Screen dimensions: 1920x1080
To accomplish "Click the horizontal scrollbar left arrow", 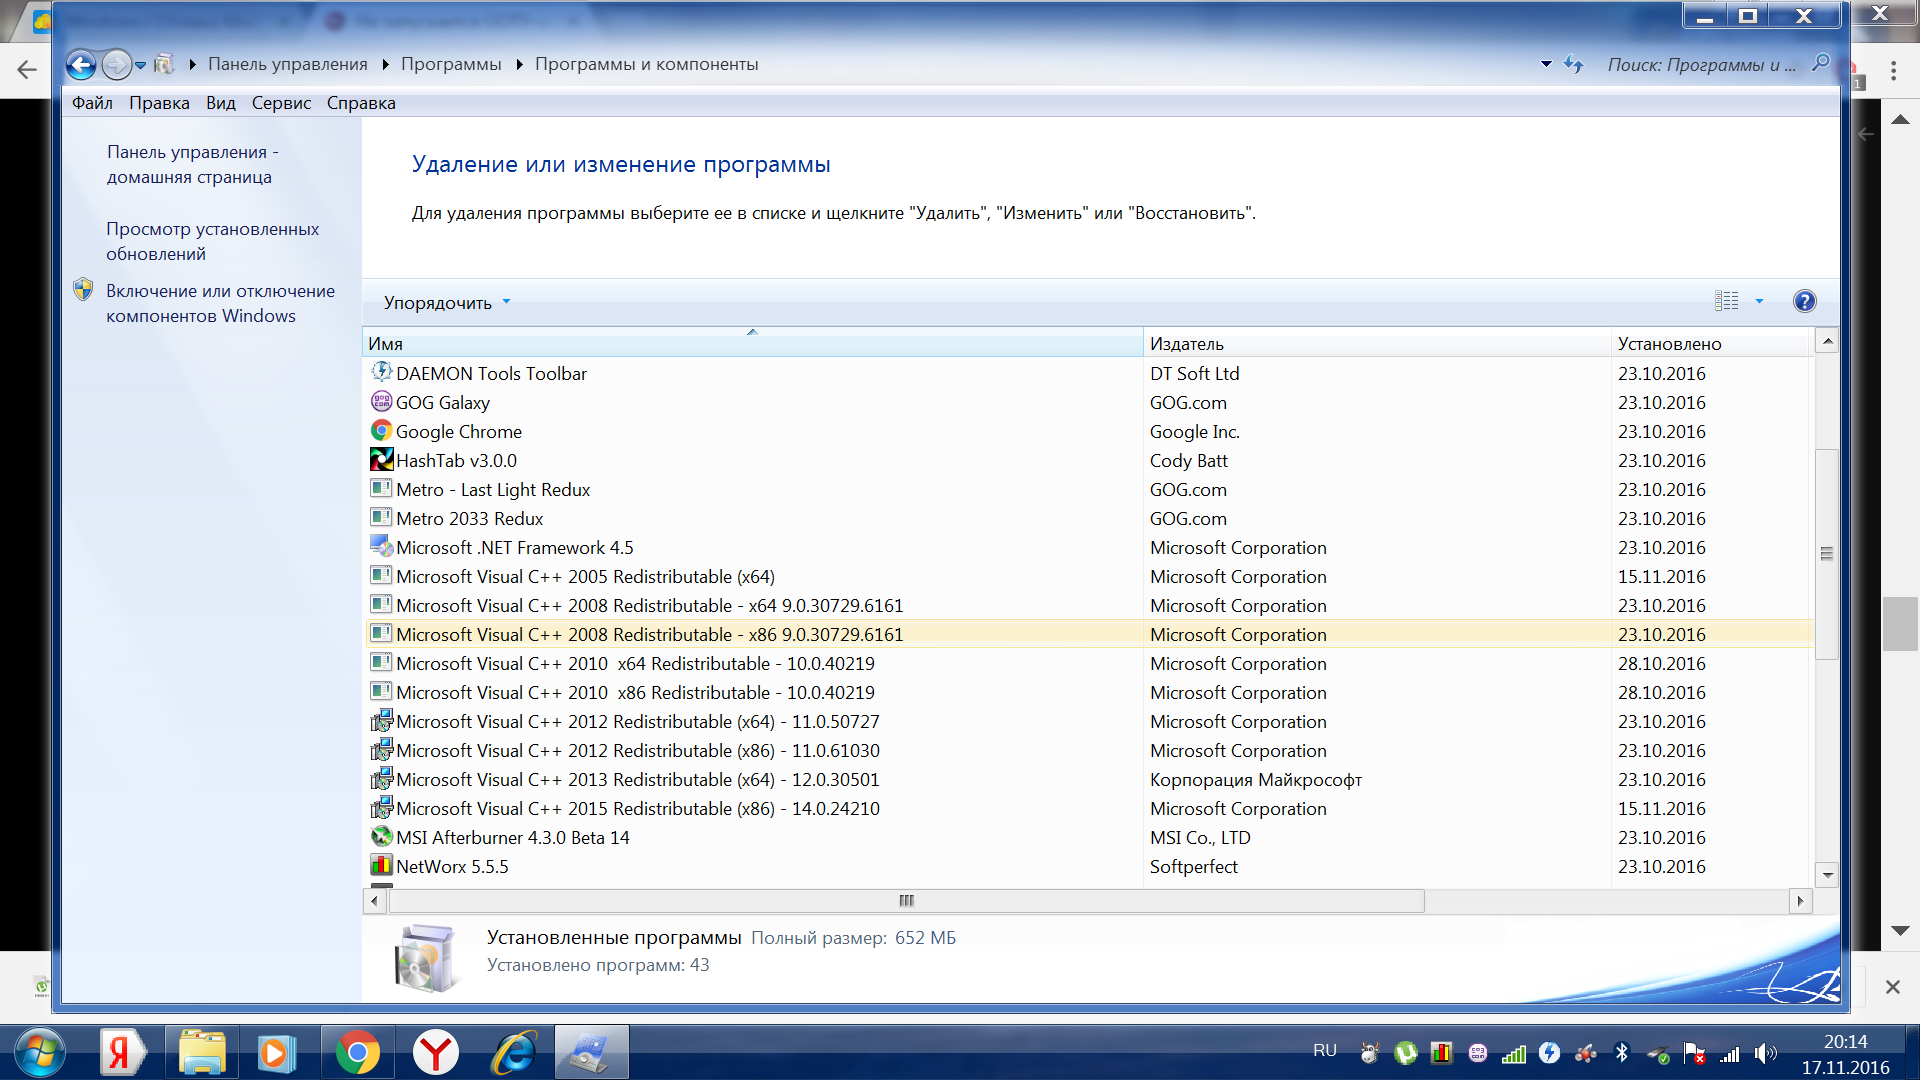I will tap(375, 901).
